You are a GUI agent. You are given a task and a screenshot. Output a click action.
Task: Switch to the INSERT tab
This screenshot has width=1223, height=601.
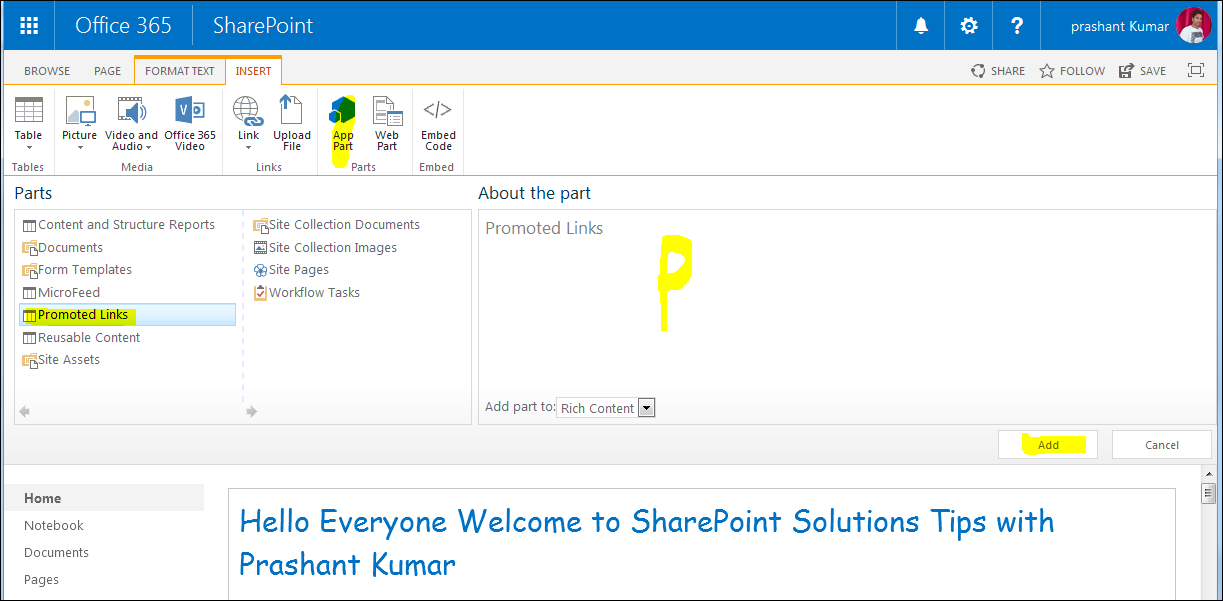pos(254,71)
